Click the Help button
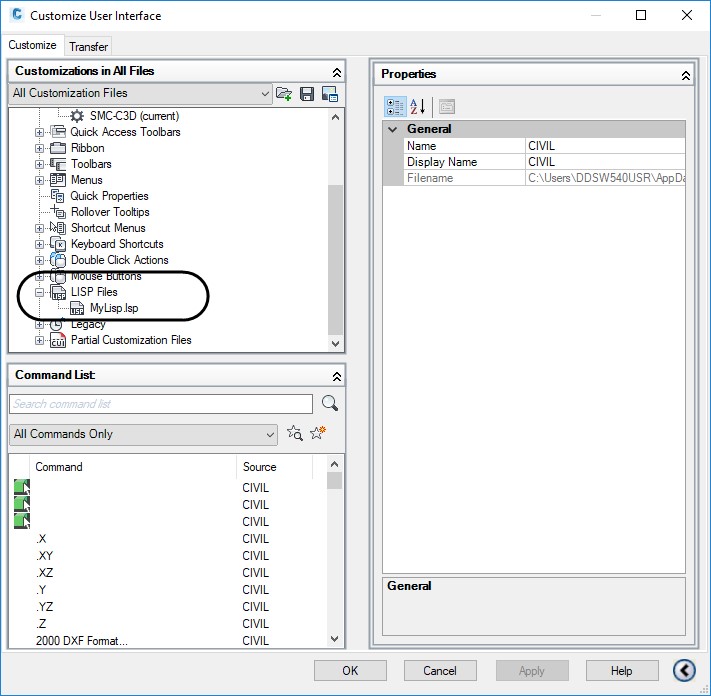 (622, 671)
